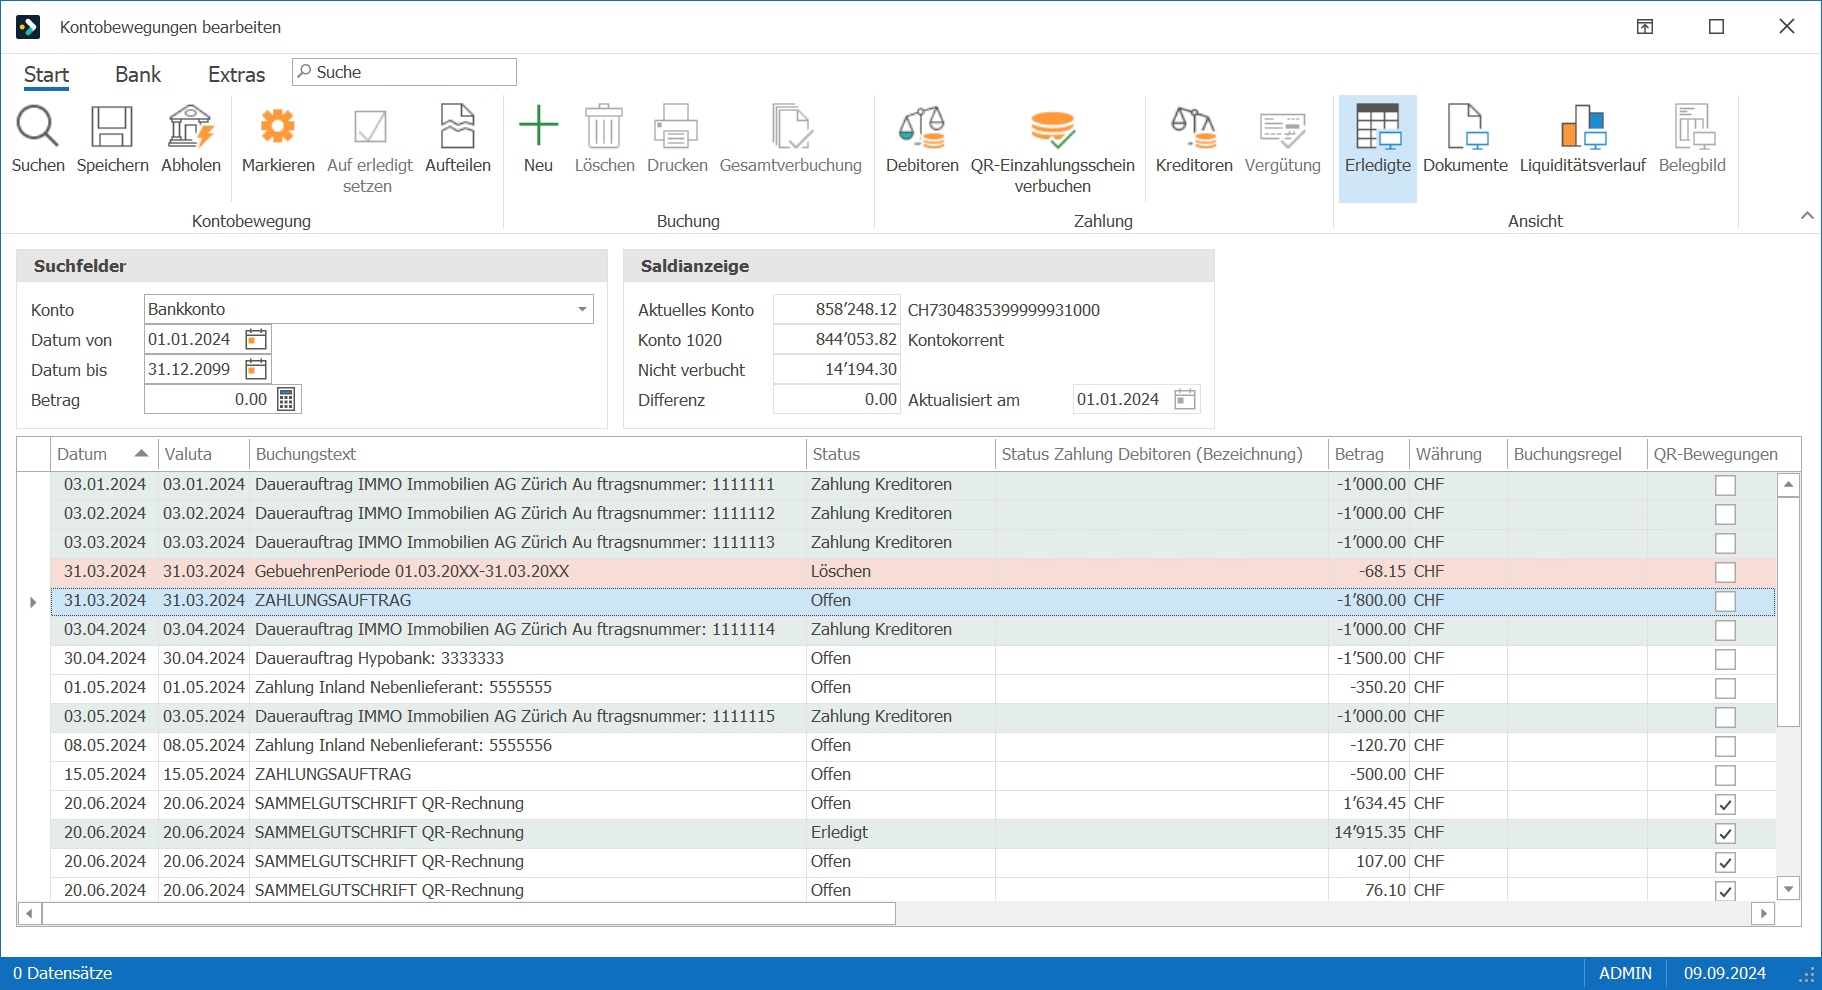Open the Start ribbon tab
Viewport: 1822px width, 990px height.
tap(46, 75)
